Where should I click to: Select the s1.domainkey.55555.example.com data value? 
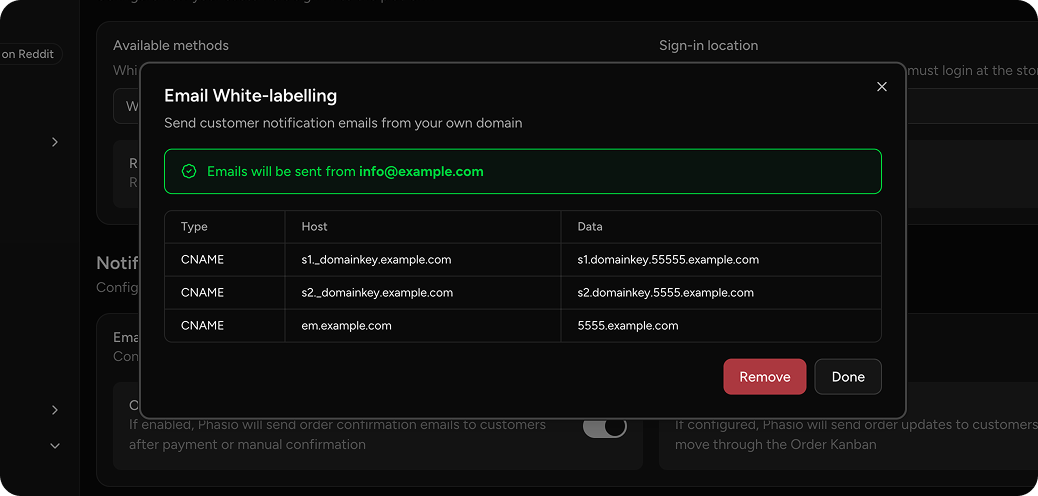(668, 260)
